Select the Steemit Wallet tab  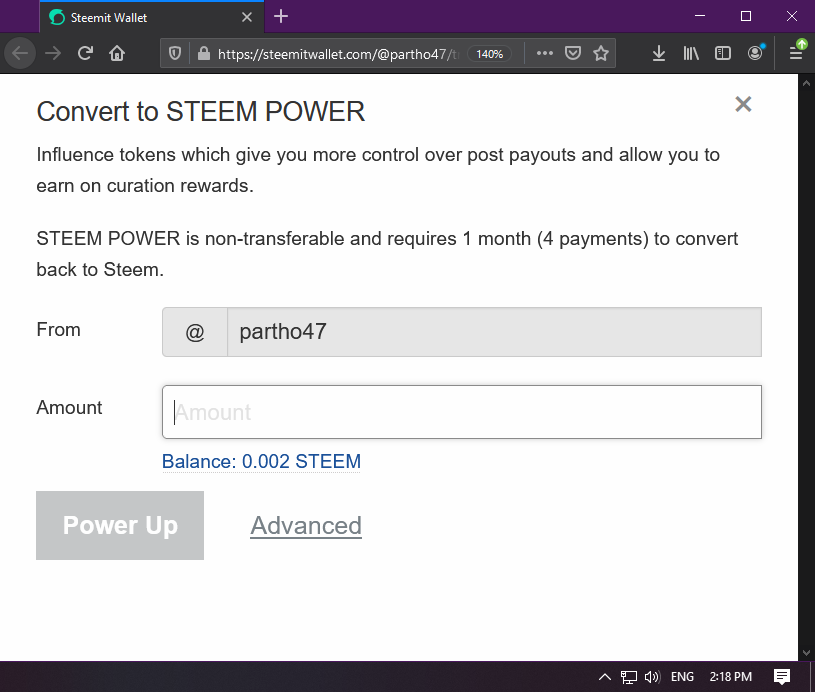click(x=152, y=17)
